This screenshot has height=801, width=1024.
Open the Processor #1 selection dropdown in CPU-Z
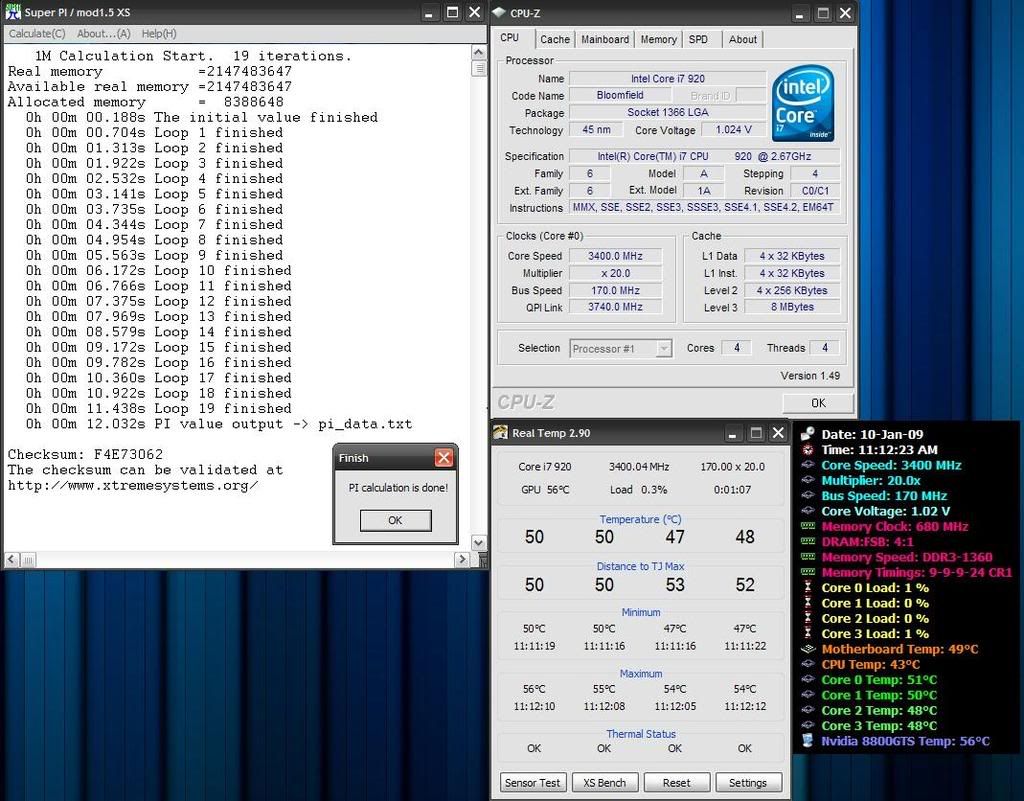pyautogui.click(x=664, y=349)
